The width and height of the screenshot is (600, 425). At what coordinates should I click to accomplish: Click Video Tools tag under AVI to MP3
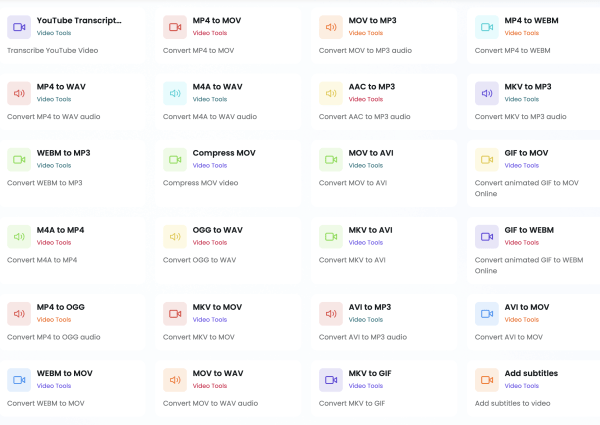pyautogui.click(x=366, y=320)
